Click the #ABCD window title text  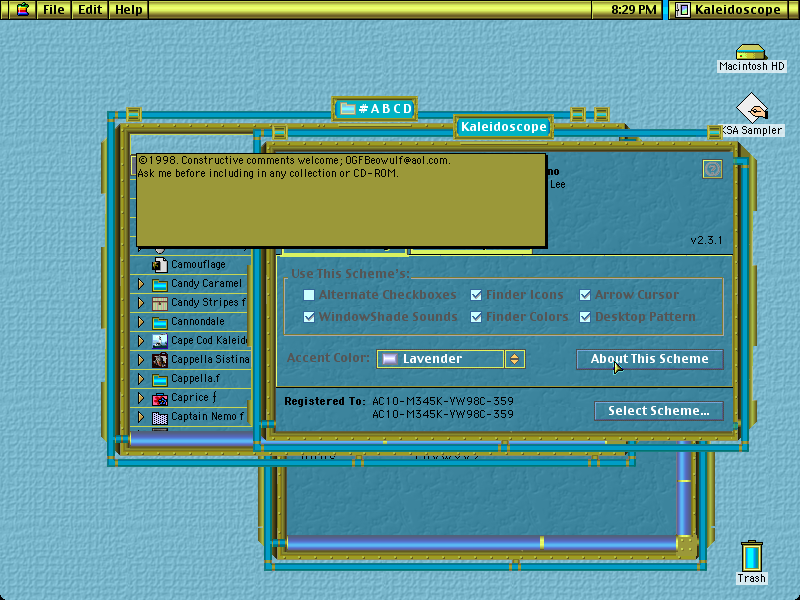coord(385,109)
